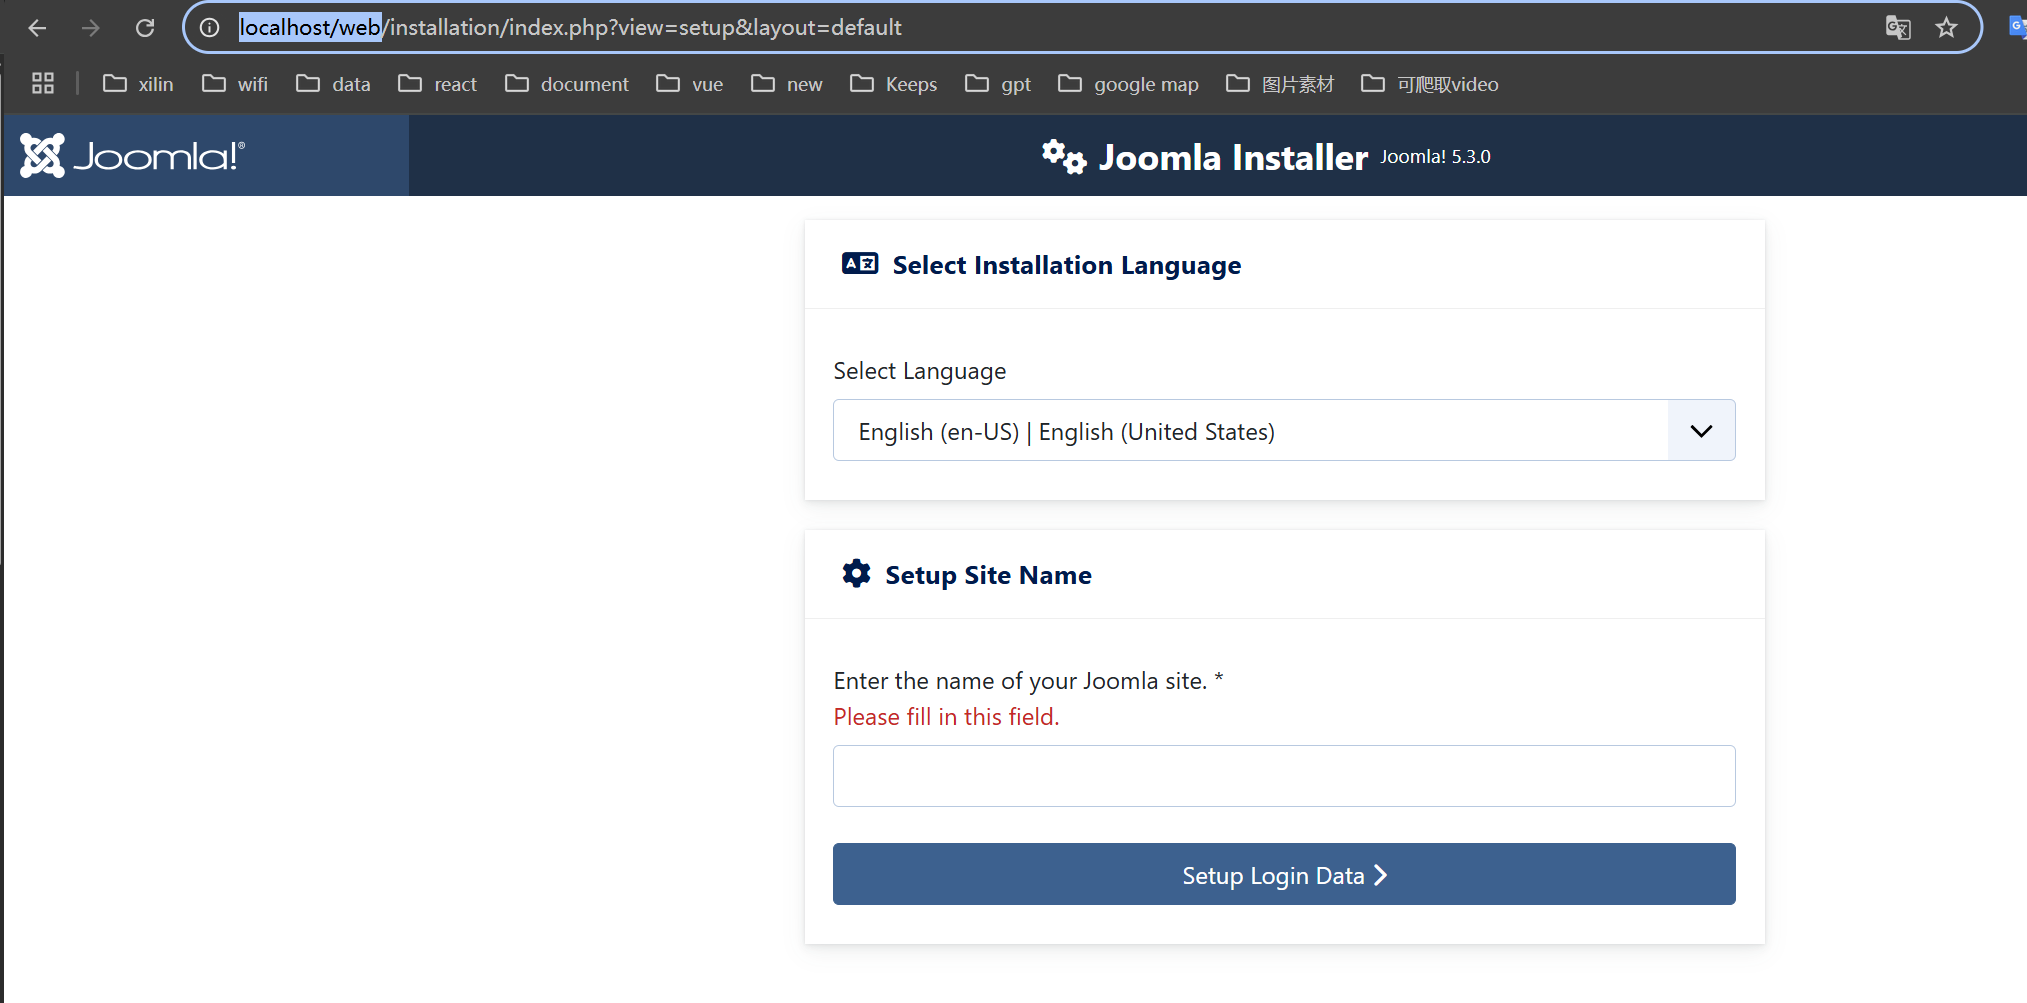Open the Keeps bookmark folder
The height and width of the screenshot is (1003, 2027).
893,84
